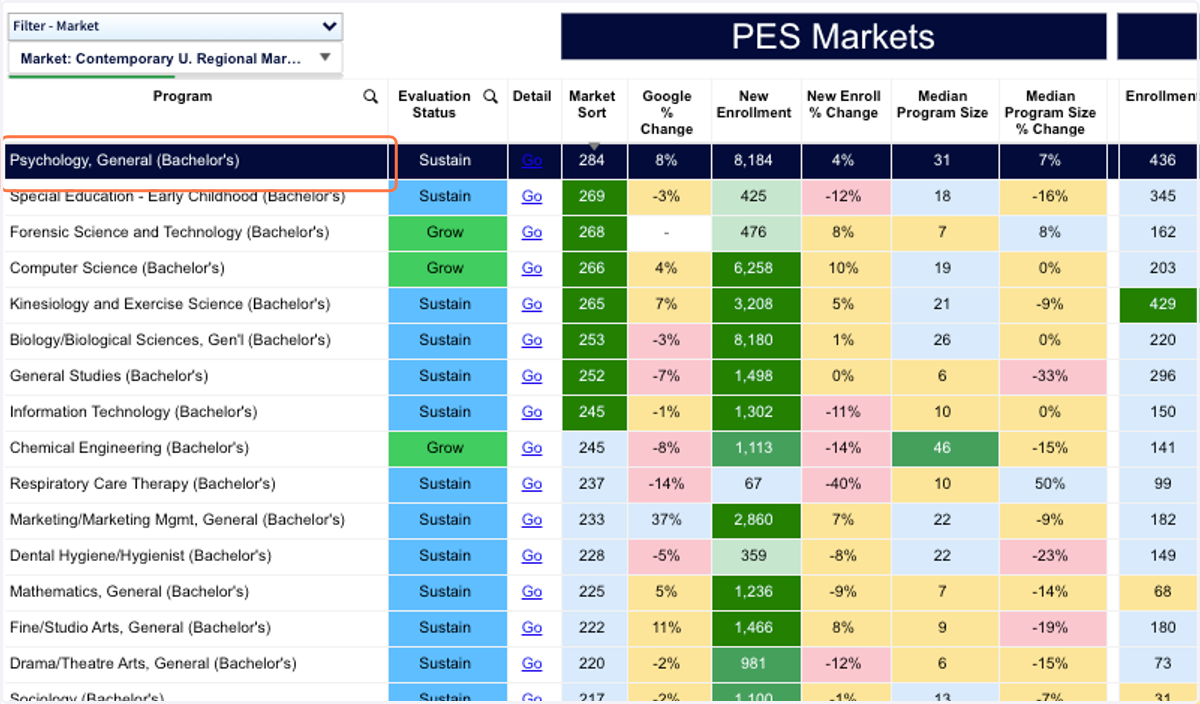Click the Program column header
The height and width of the screenshot is (704, 1200).
pyautogui.click(x=183, y=97)
